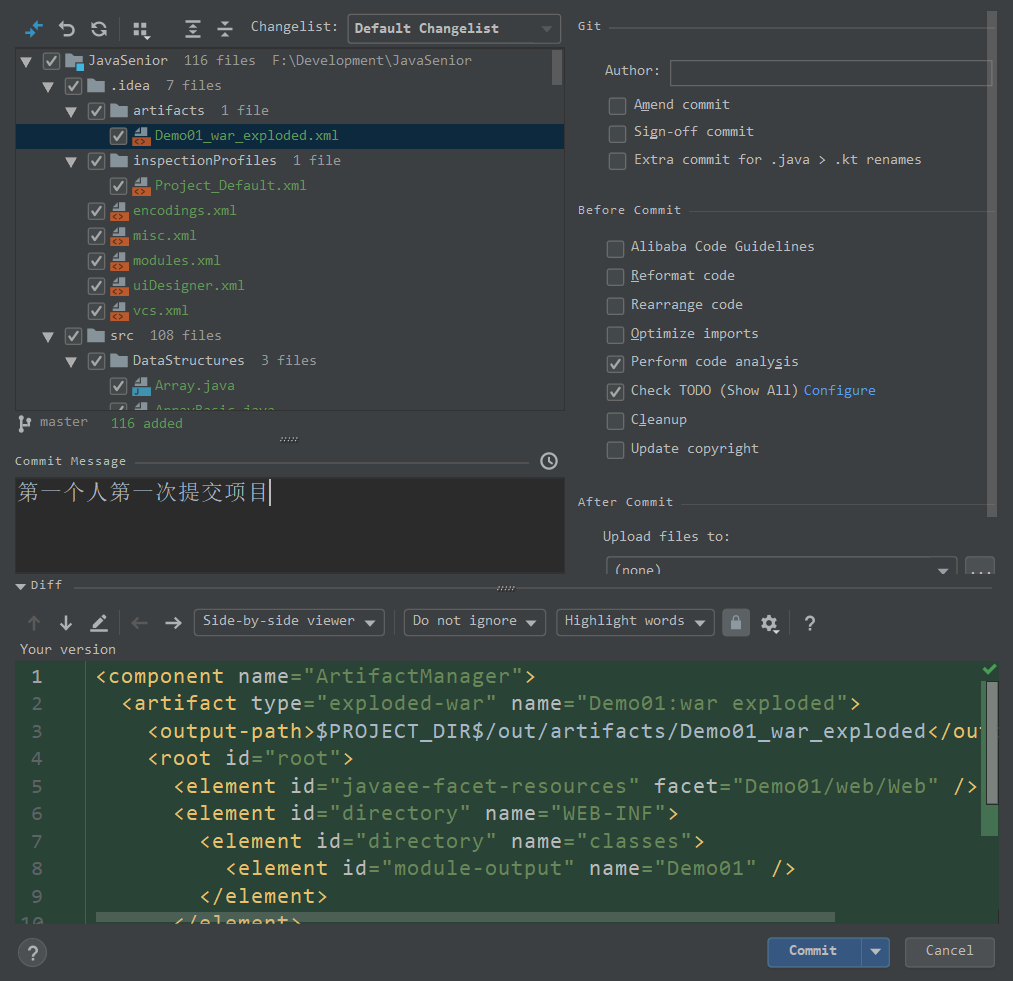Open the Side-by-side viewer dropdown
Screen dimensions: 1013x981
(x=289, y=622)
